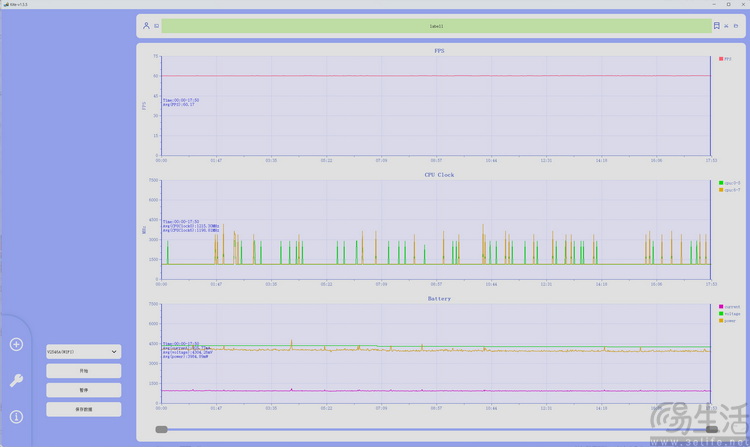Click the left handle of timeline slider
Screen dimensions: 750x447
(161, 429)
